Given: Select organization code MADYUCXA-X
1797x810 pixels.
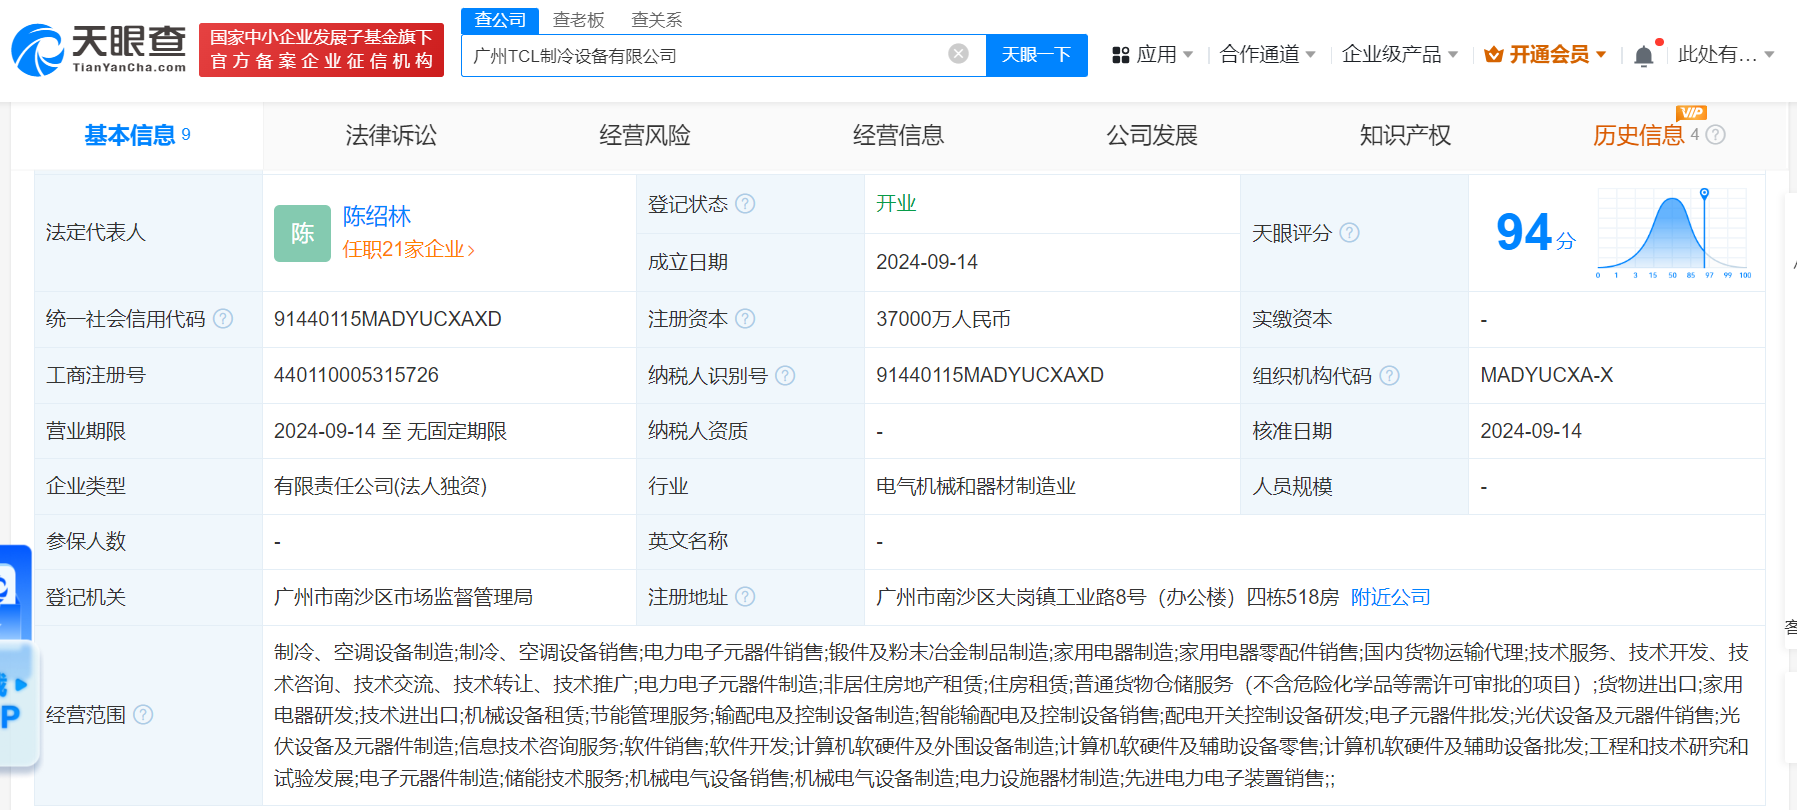Looking at the screenshot, I should coord(1547,375).
